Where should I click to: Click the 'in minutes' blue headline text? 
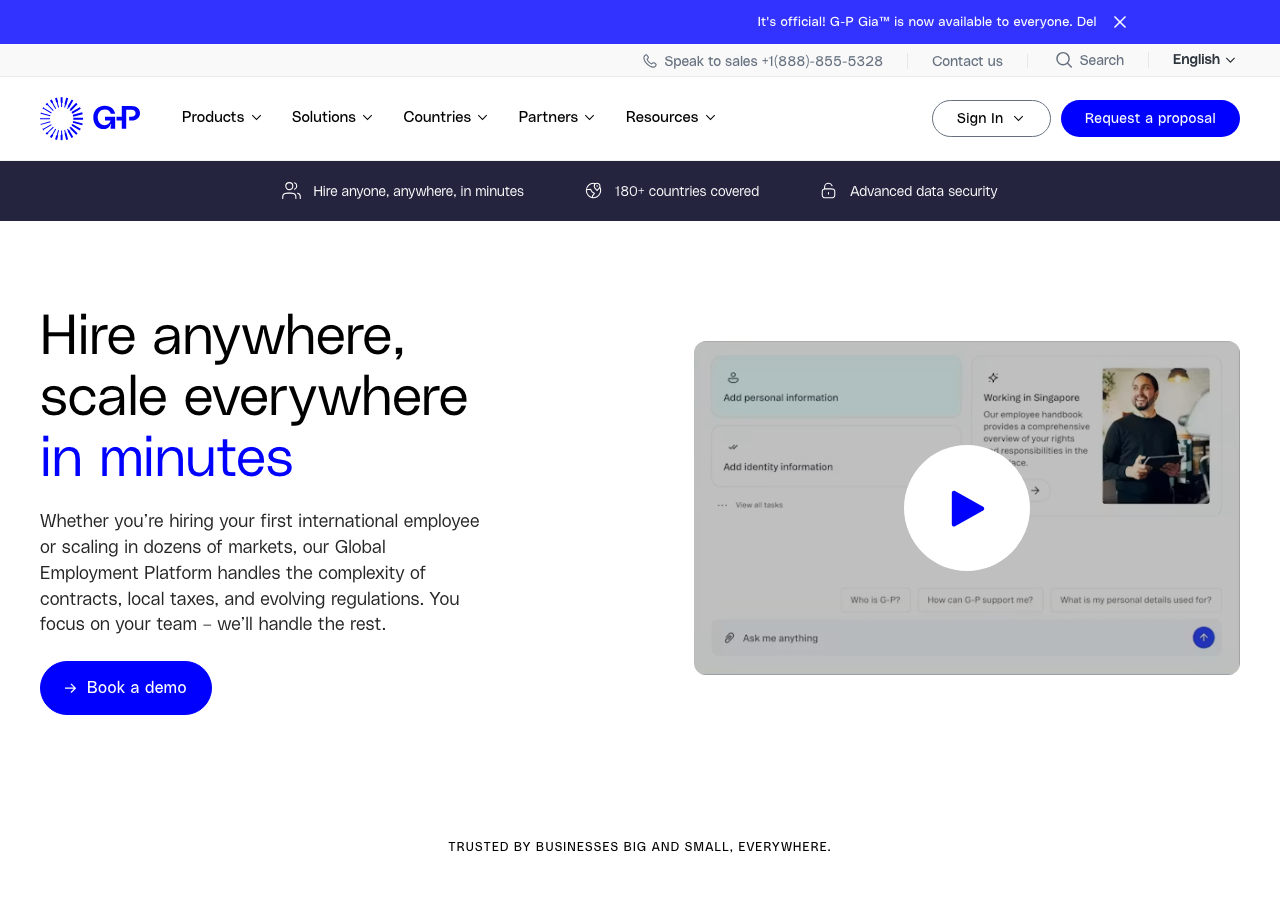(166, 458)
